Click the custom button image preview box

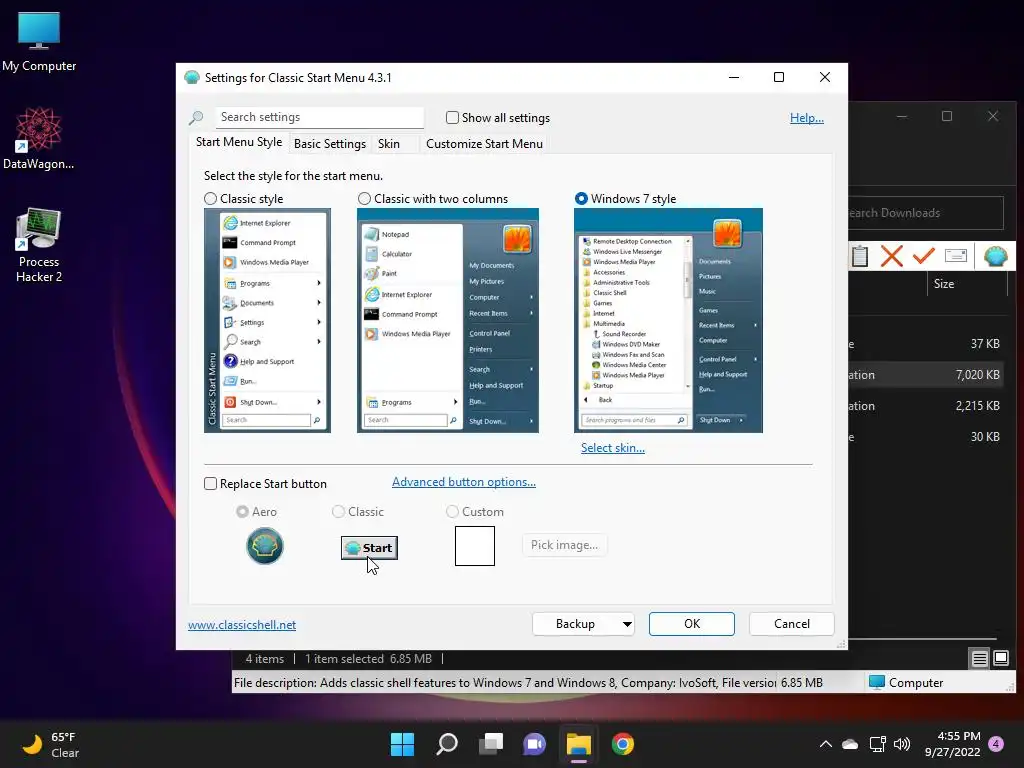[475, 546]
